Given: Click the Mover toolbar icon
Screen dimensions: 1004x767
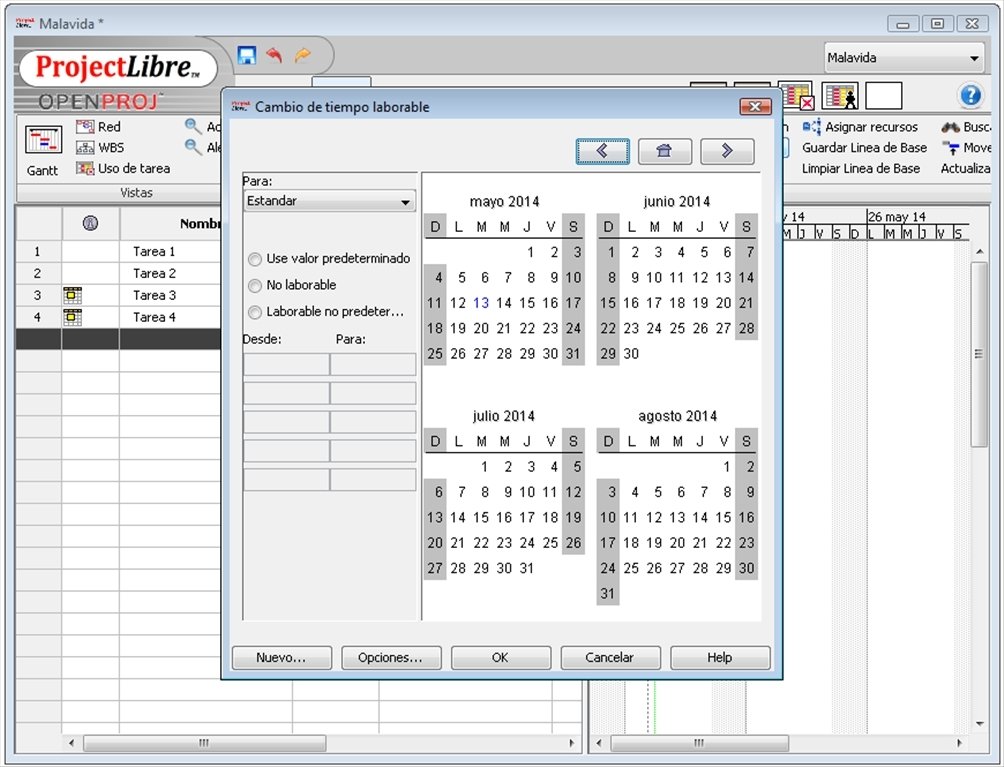Looking at the screenshot, I should pos(950,148).
